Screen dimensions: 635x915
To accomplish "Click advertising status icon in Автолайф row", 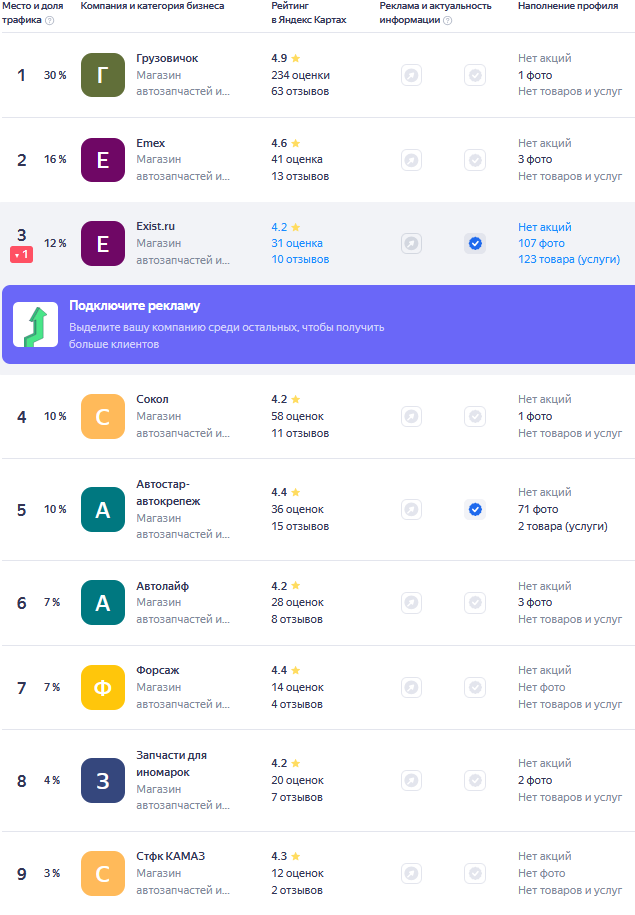I will tap(411, 603).
